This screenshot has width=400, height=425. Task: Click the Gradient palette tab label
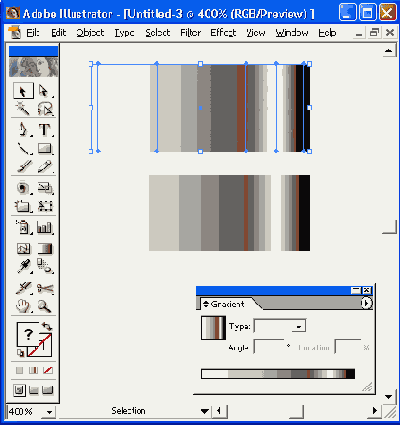point(228,304)
